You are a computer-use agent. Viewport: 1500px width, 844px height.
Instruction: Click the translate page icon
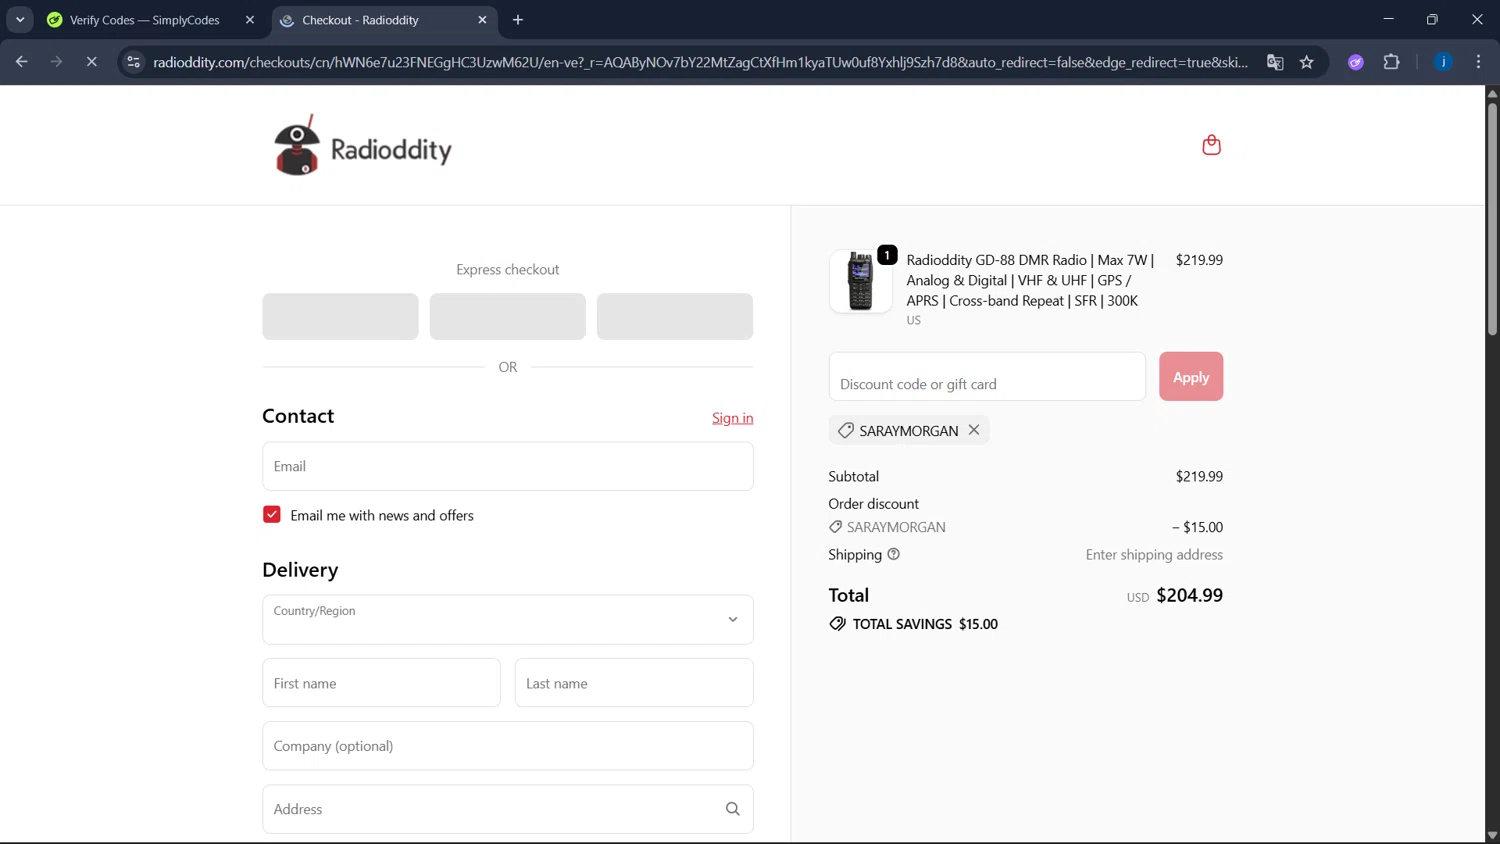(x=1275, y=62)
